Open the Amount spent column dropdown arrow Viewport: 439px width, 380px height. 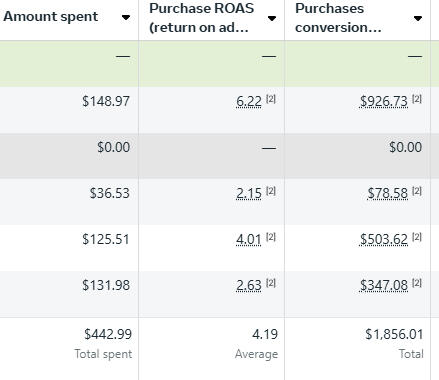tap(126, 17)
